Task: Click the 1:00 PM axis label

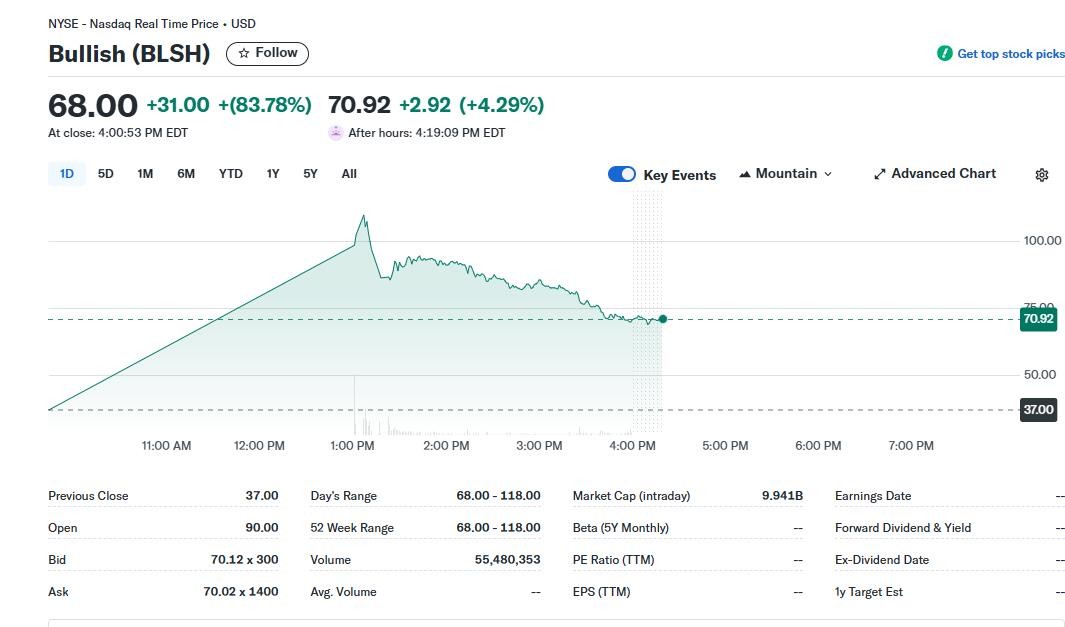Action: click(x=352, y=446)
